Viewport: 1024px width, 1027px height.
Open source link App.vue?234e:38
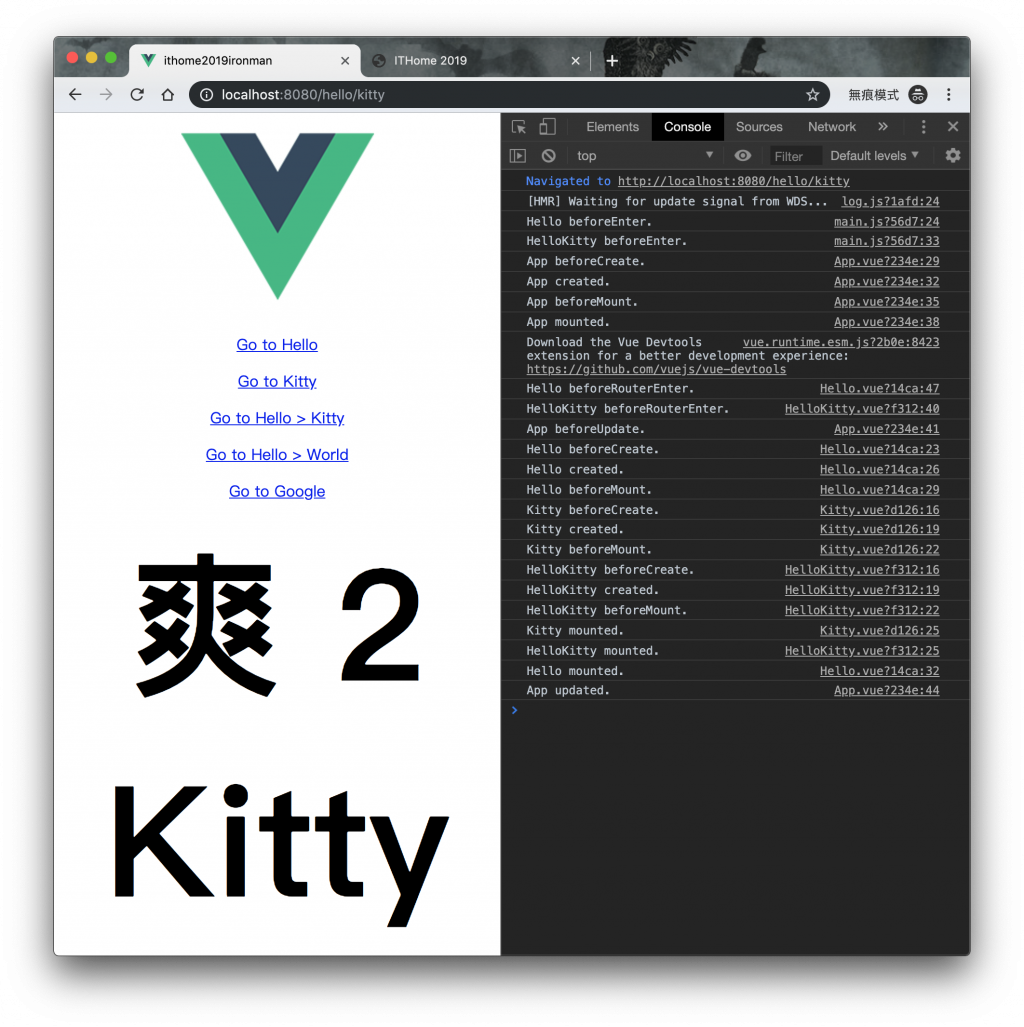click(x=886, y=322)
